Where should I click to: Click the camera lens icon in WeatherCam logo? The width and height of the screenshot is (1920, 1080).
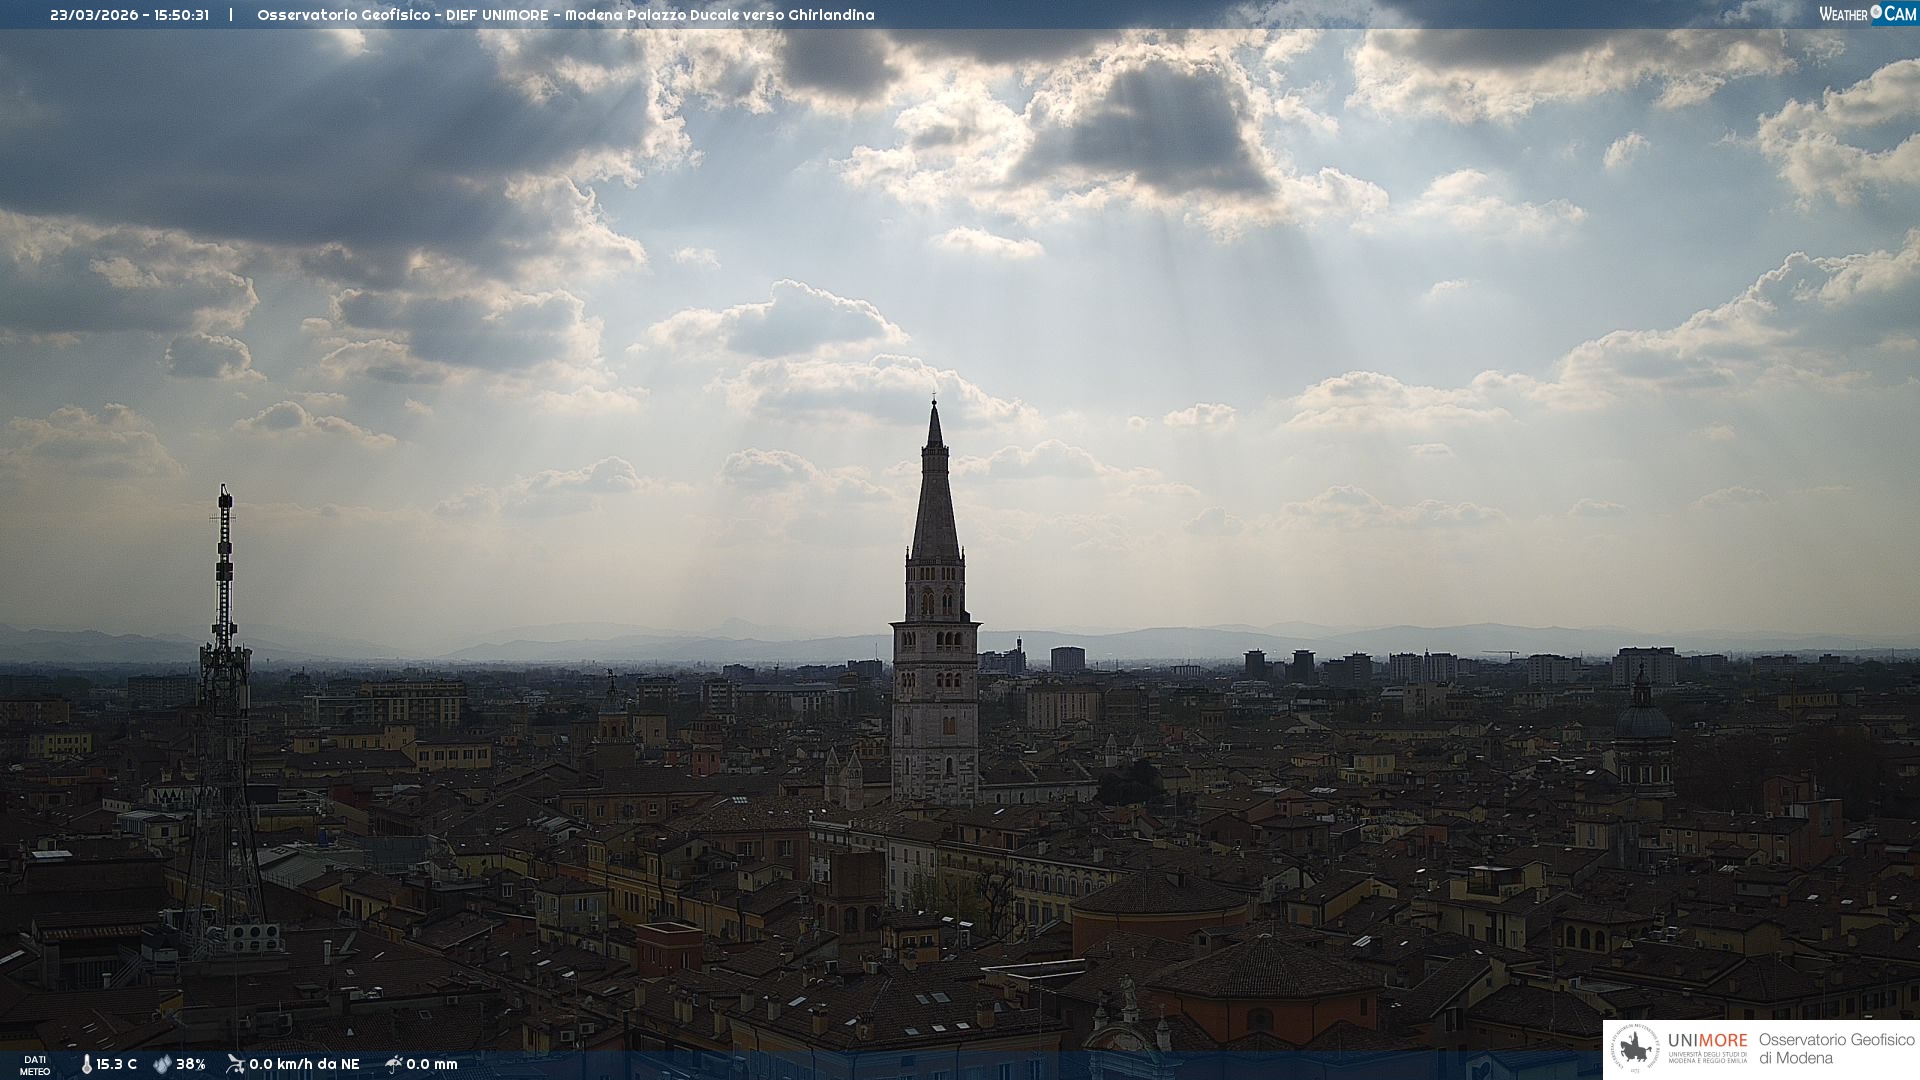pos(1876,12)
